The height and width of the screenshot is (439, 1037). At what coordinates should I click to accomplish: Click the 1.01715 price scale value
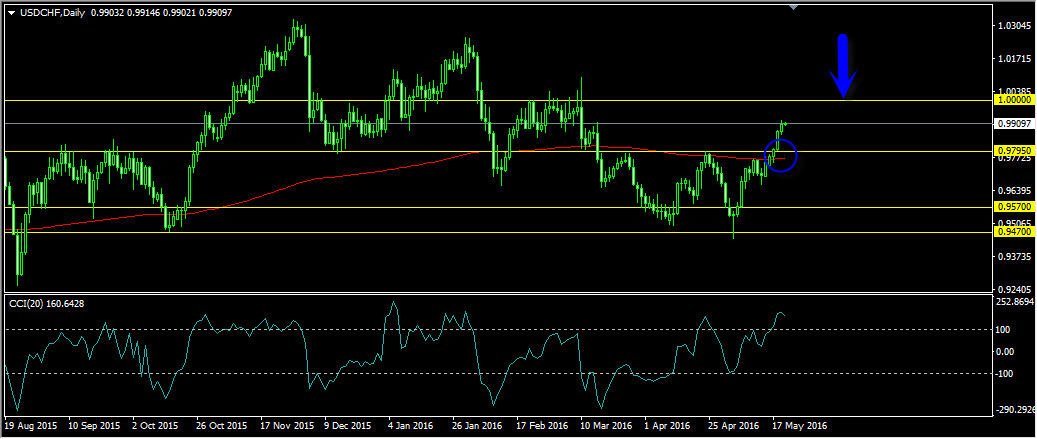tap(1015, 60)
